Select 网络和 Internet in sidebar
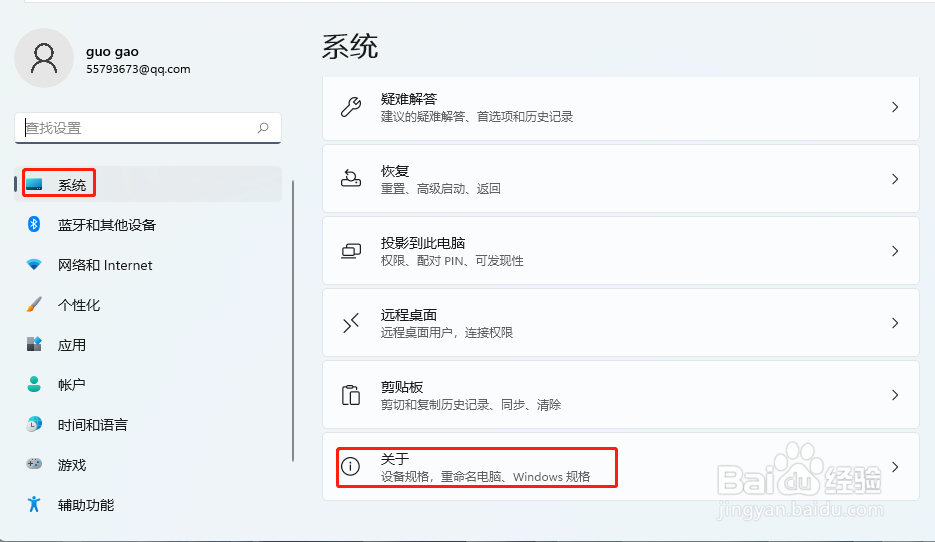Image resolution: width=935 pixels, height=542 pixels. point(105,265)
